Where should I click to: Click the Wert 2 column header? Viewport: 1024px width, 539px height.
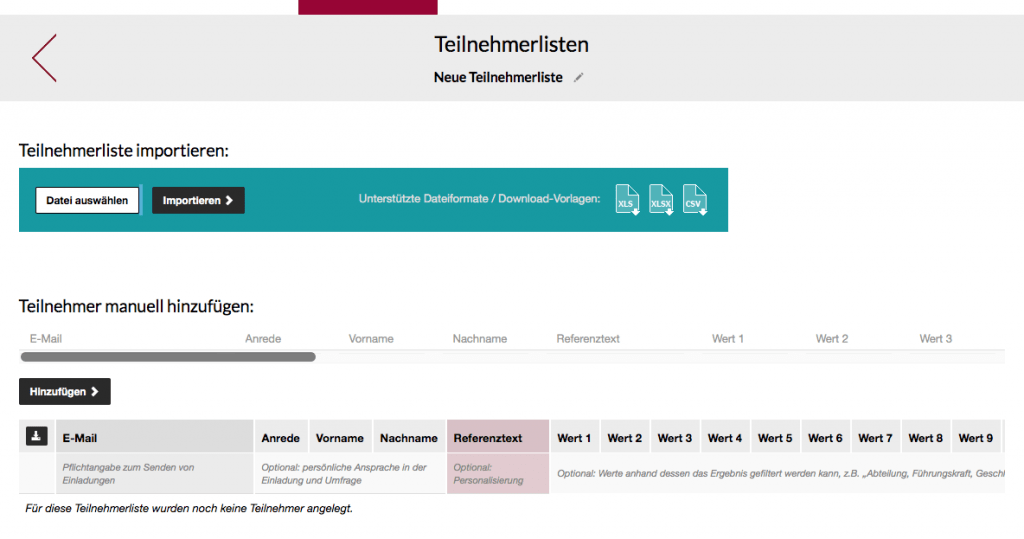[x=624, y=438]
